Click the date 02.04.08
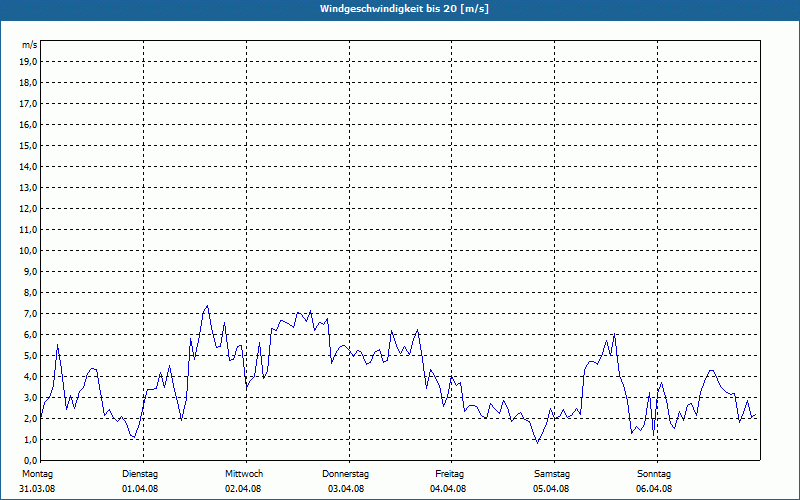 (243, 489)
